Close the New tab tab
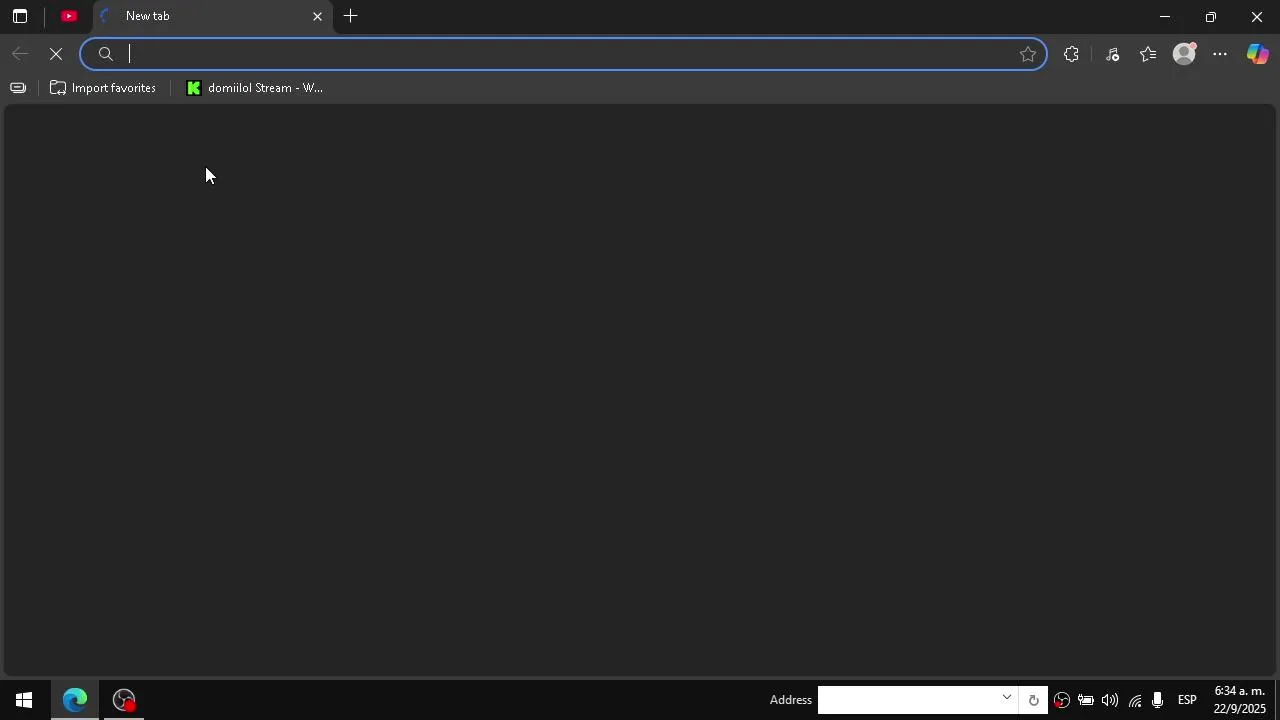 point(317,16)
